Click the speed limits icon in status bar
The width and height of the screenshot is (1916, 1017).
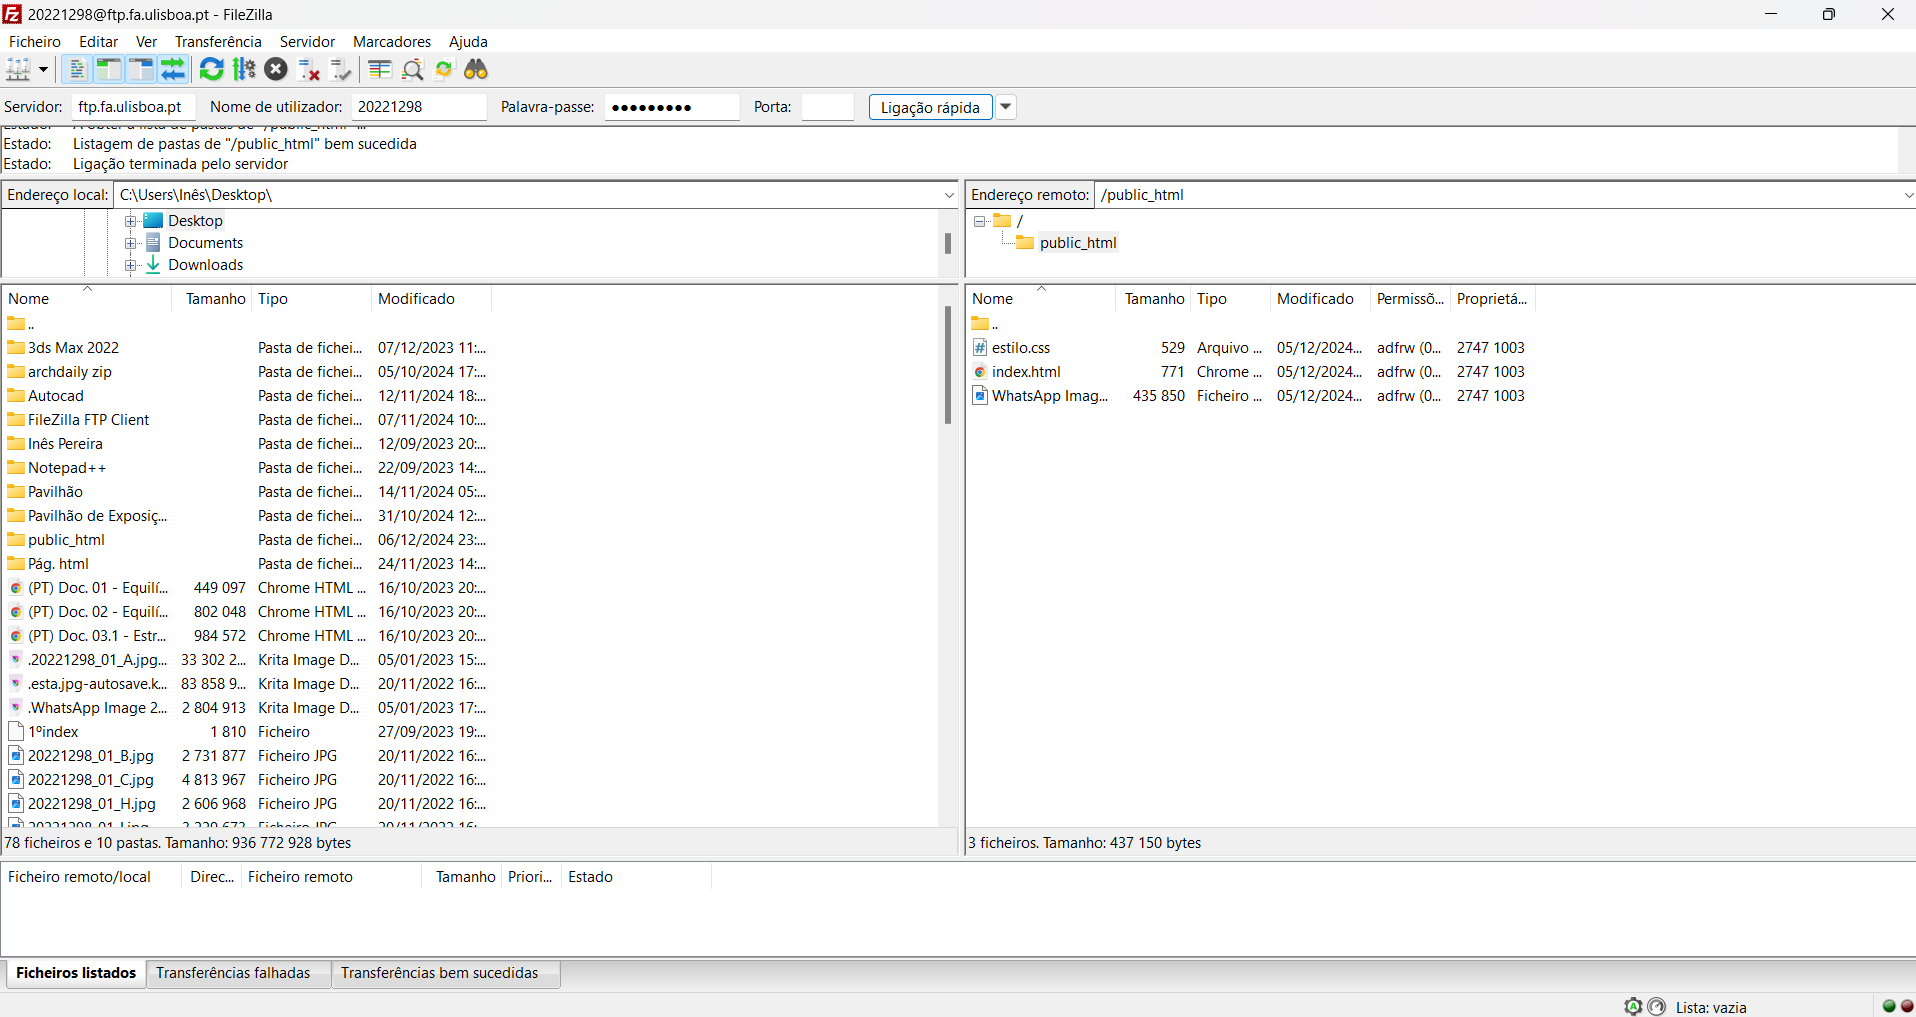[x=1657, y=1007]
